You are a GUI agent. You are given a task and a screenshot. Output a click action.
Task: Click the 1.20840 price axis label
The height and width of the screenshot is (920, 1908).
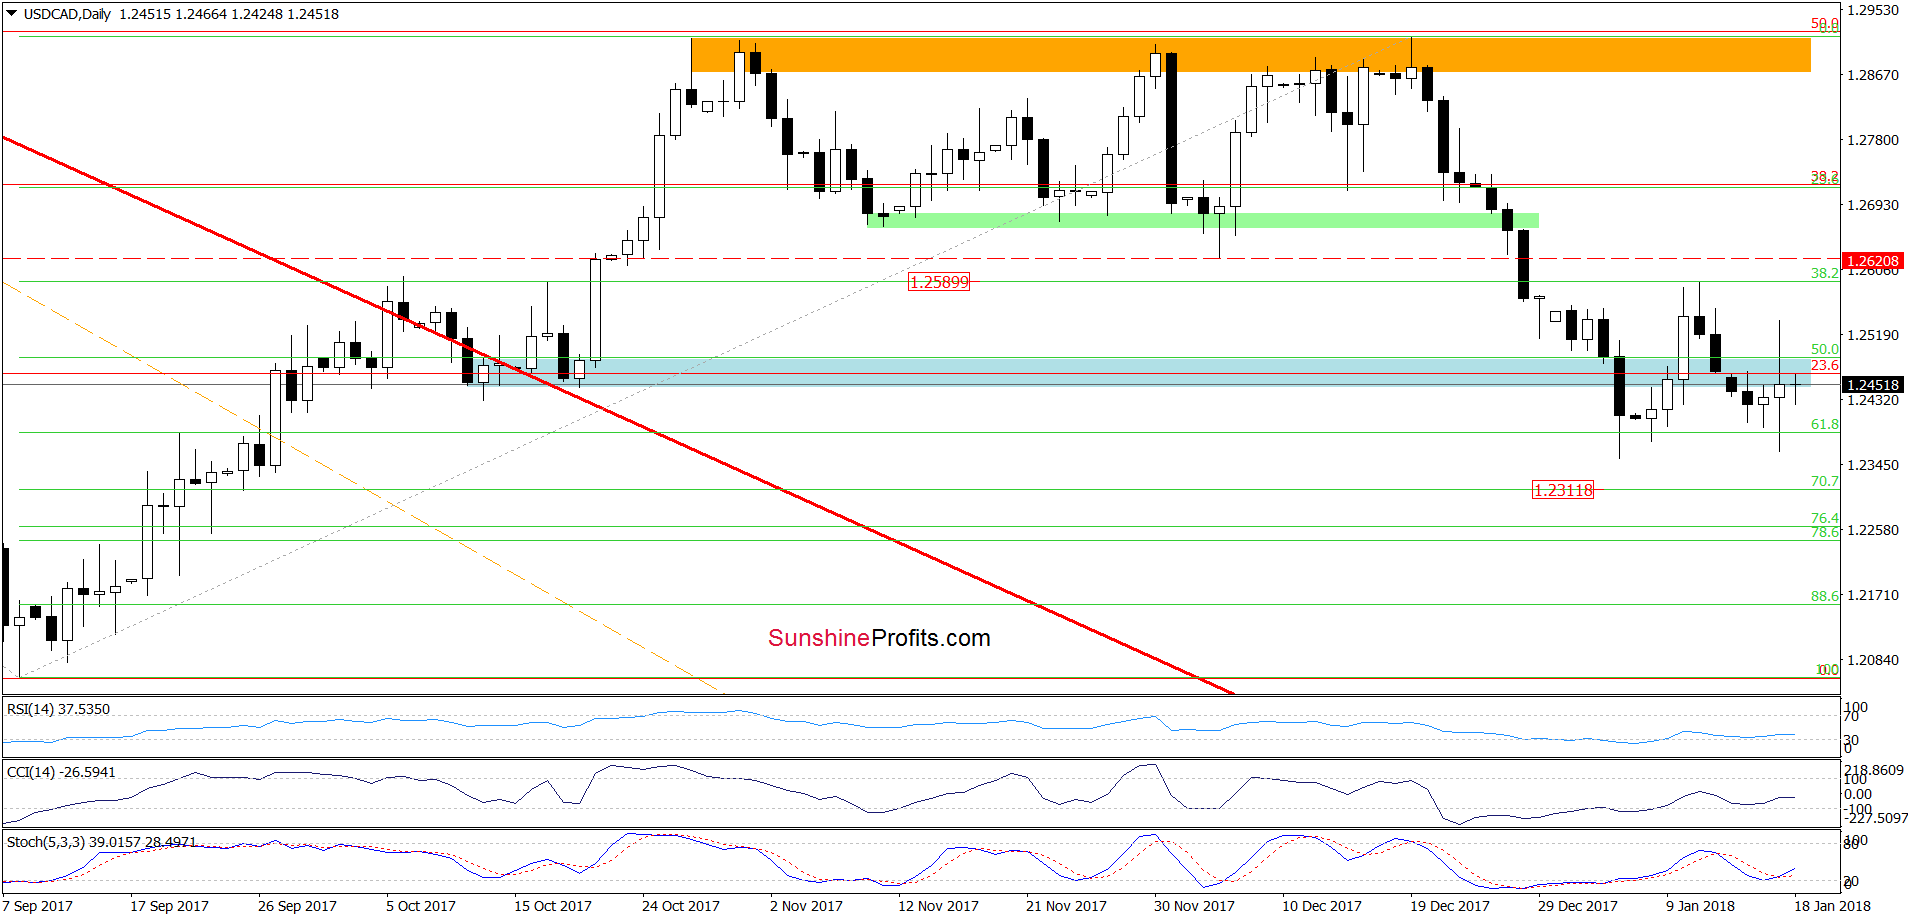click(1872, 660)
